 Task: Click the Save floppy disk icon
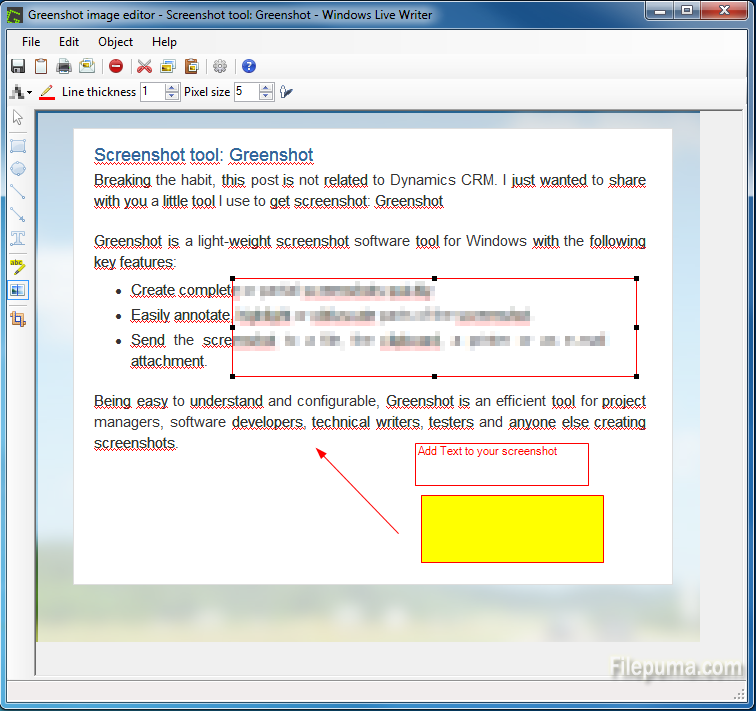18,66
